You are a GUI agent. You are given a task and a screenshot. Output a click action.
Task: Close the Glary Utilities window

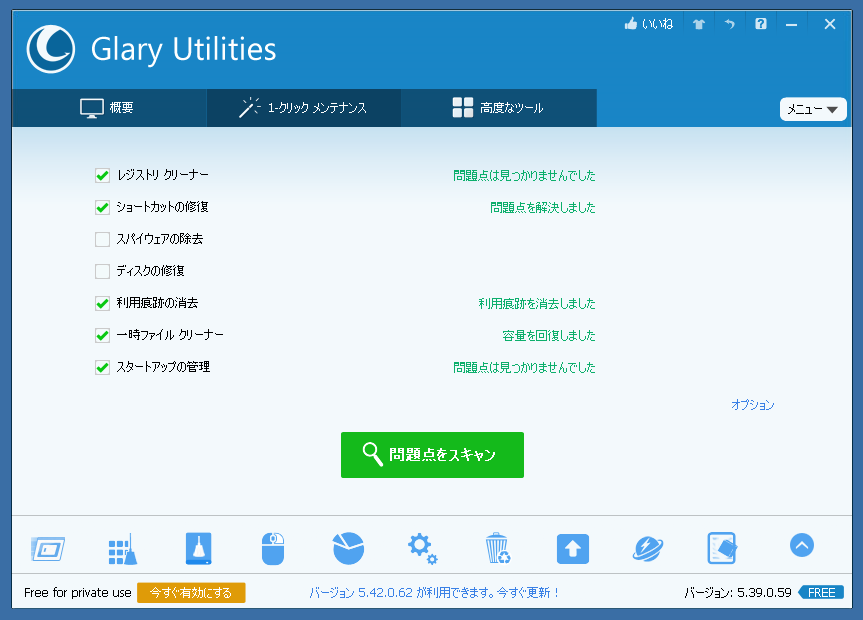click(830, 24)
